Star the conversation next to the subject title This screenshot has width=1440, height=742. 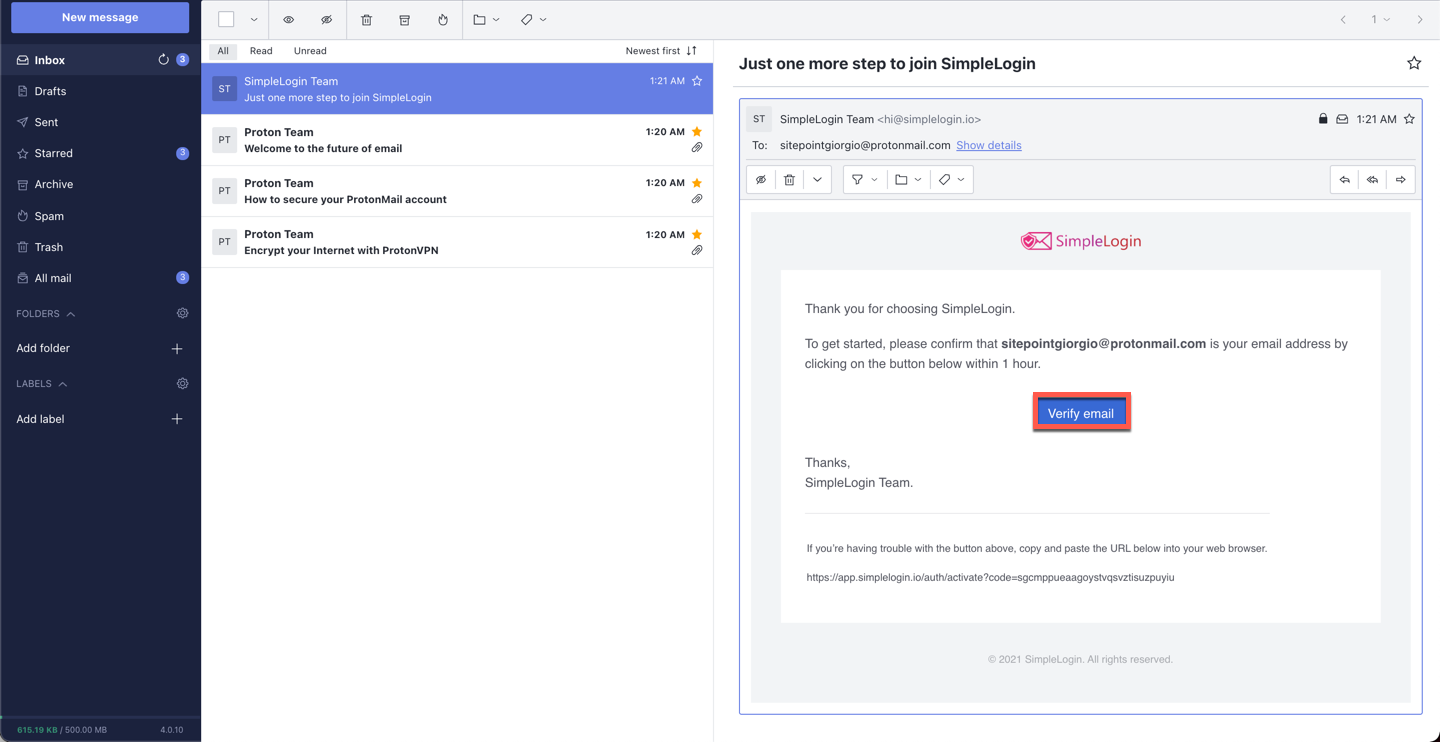coord(1414,63)
